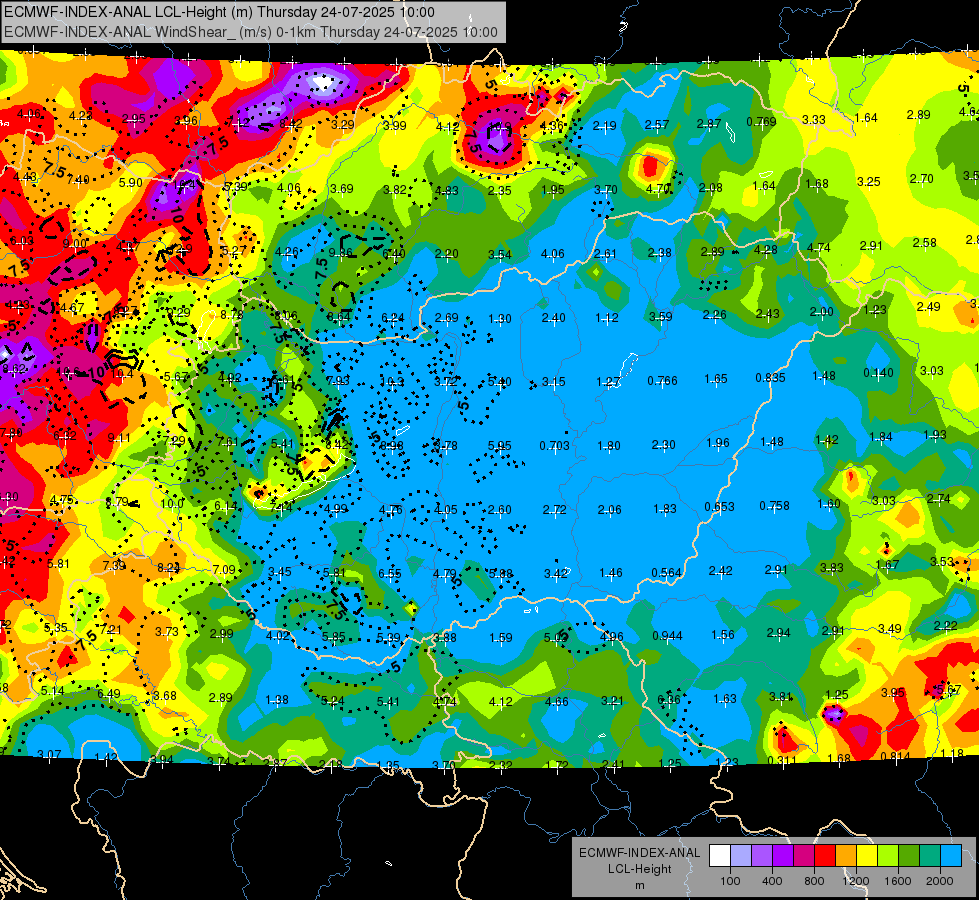The height and width of the screenshot is (900, 979).
Task: Click the light lavender legend swatch
Action: 741,856
